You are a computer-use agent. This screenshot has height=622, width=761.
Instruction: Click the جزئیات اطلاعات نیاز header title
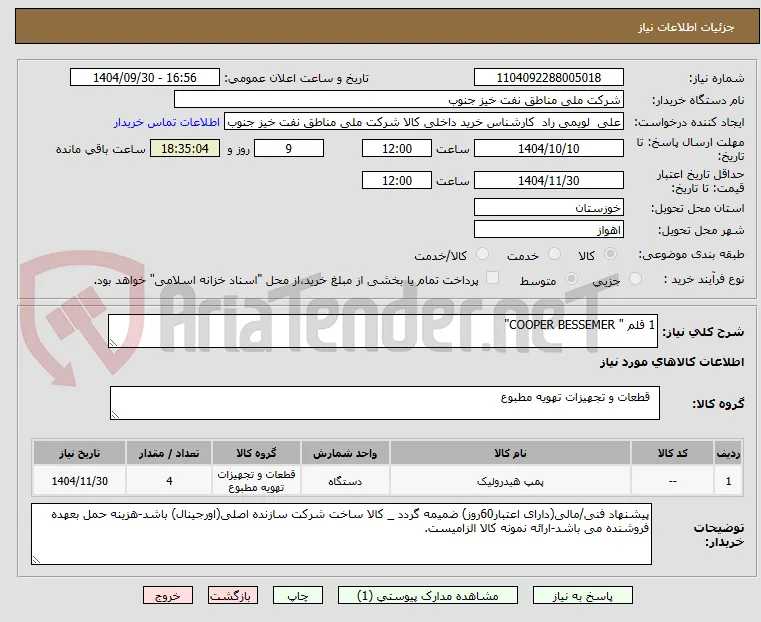pos(686,27)
